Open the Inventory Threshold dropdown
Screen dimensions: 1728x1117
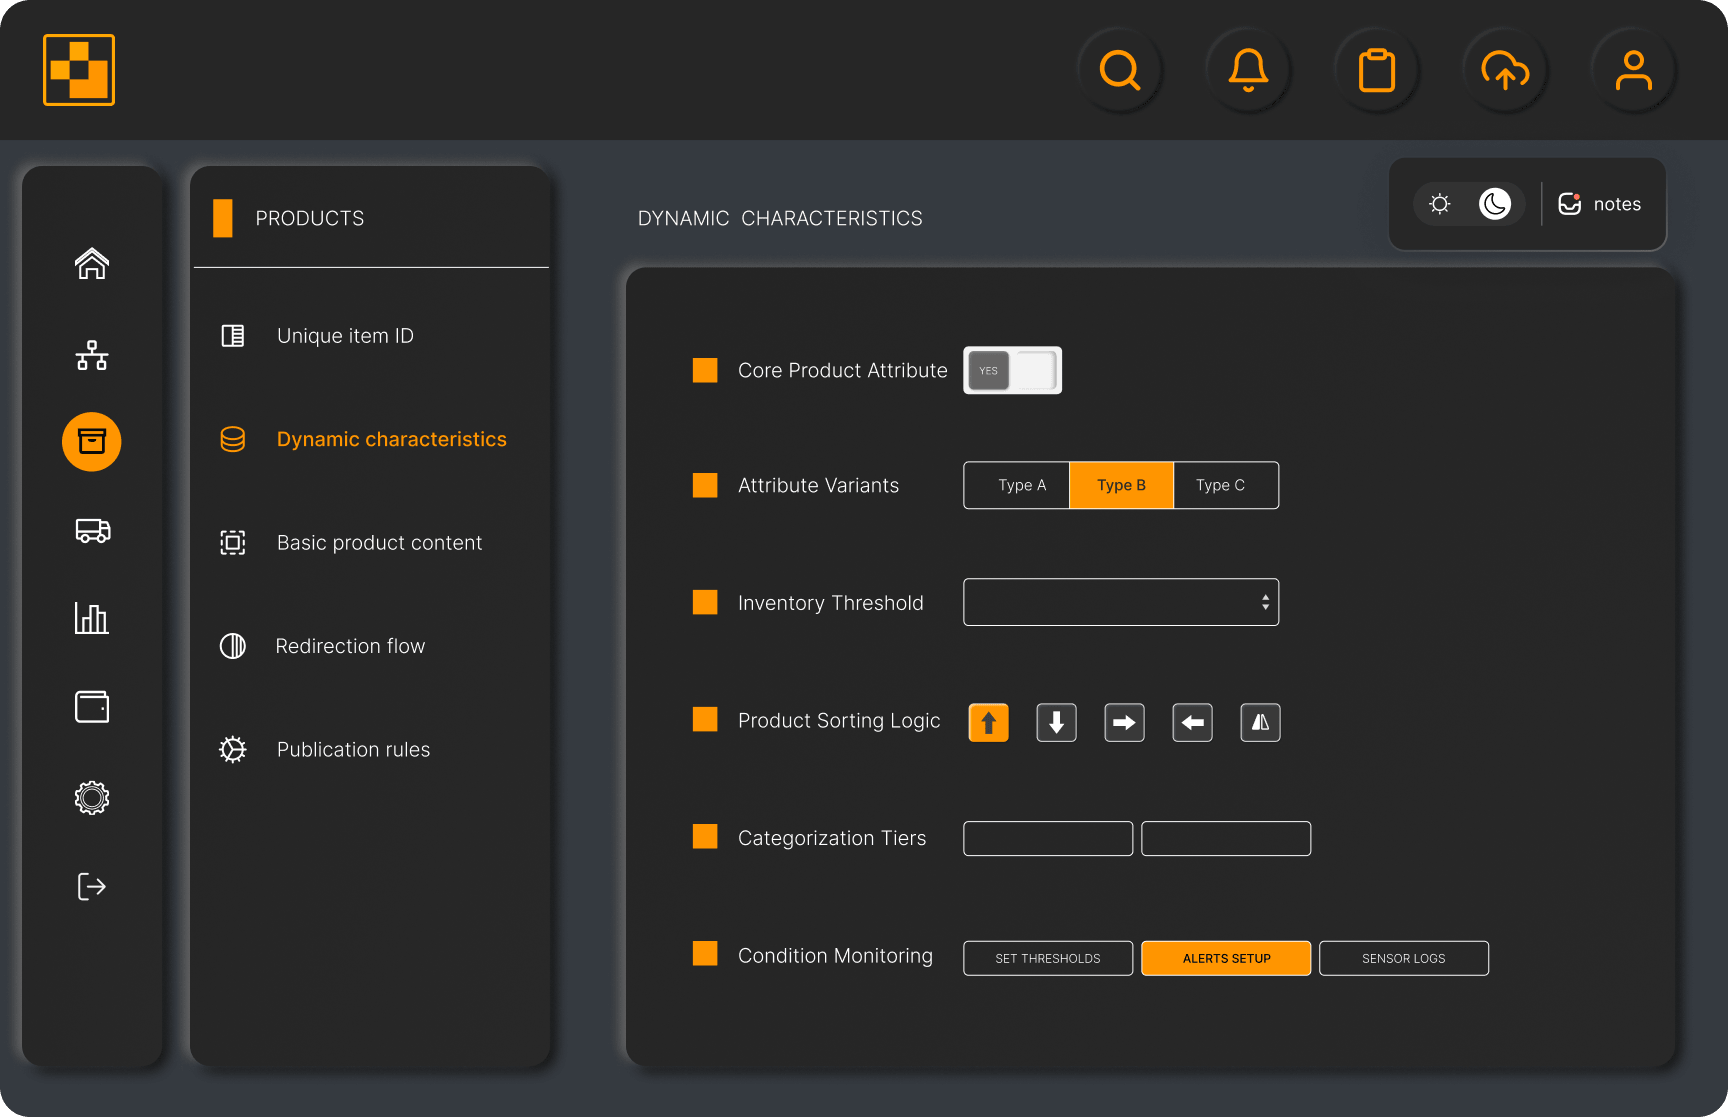1120,602
